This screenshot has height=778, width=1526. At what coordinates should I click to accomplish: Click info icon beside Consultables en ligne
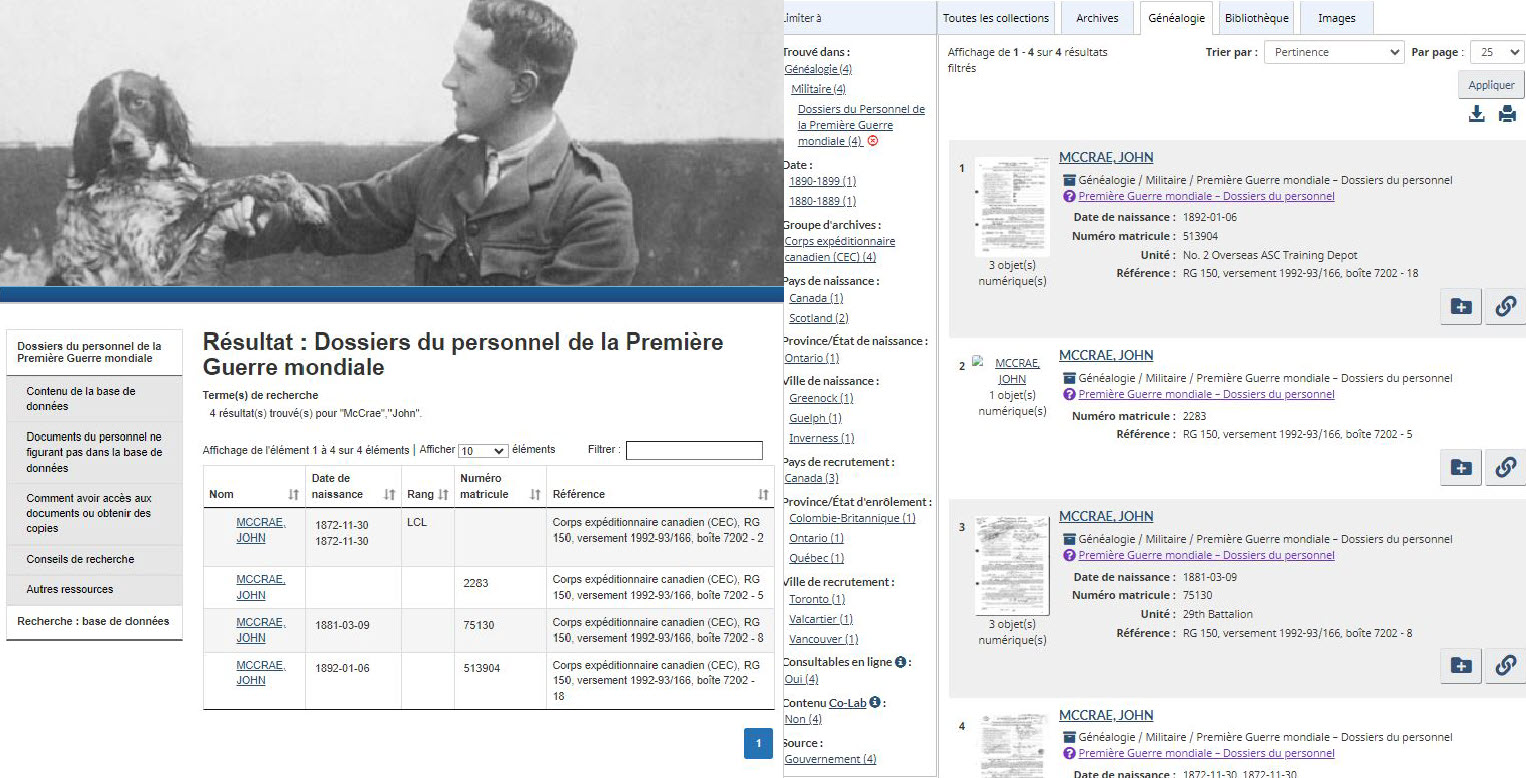(900, 662)
